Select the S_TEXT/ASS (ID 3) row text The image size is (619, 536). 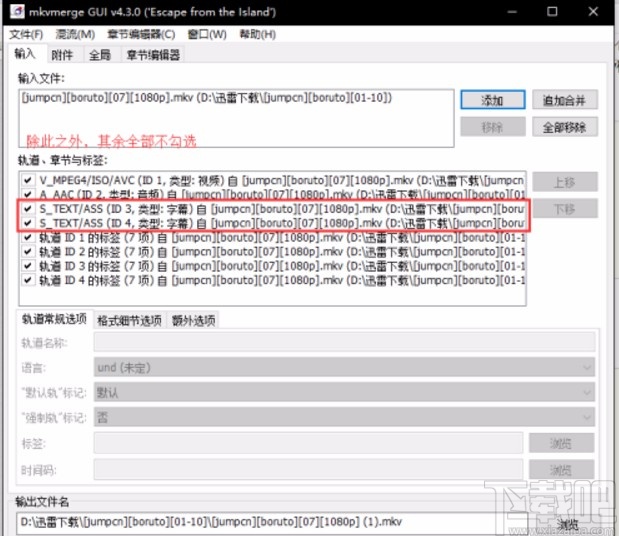282,208
